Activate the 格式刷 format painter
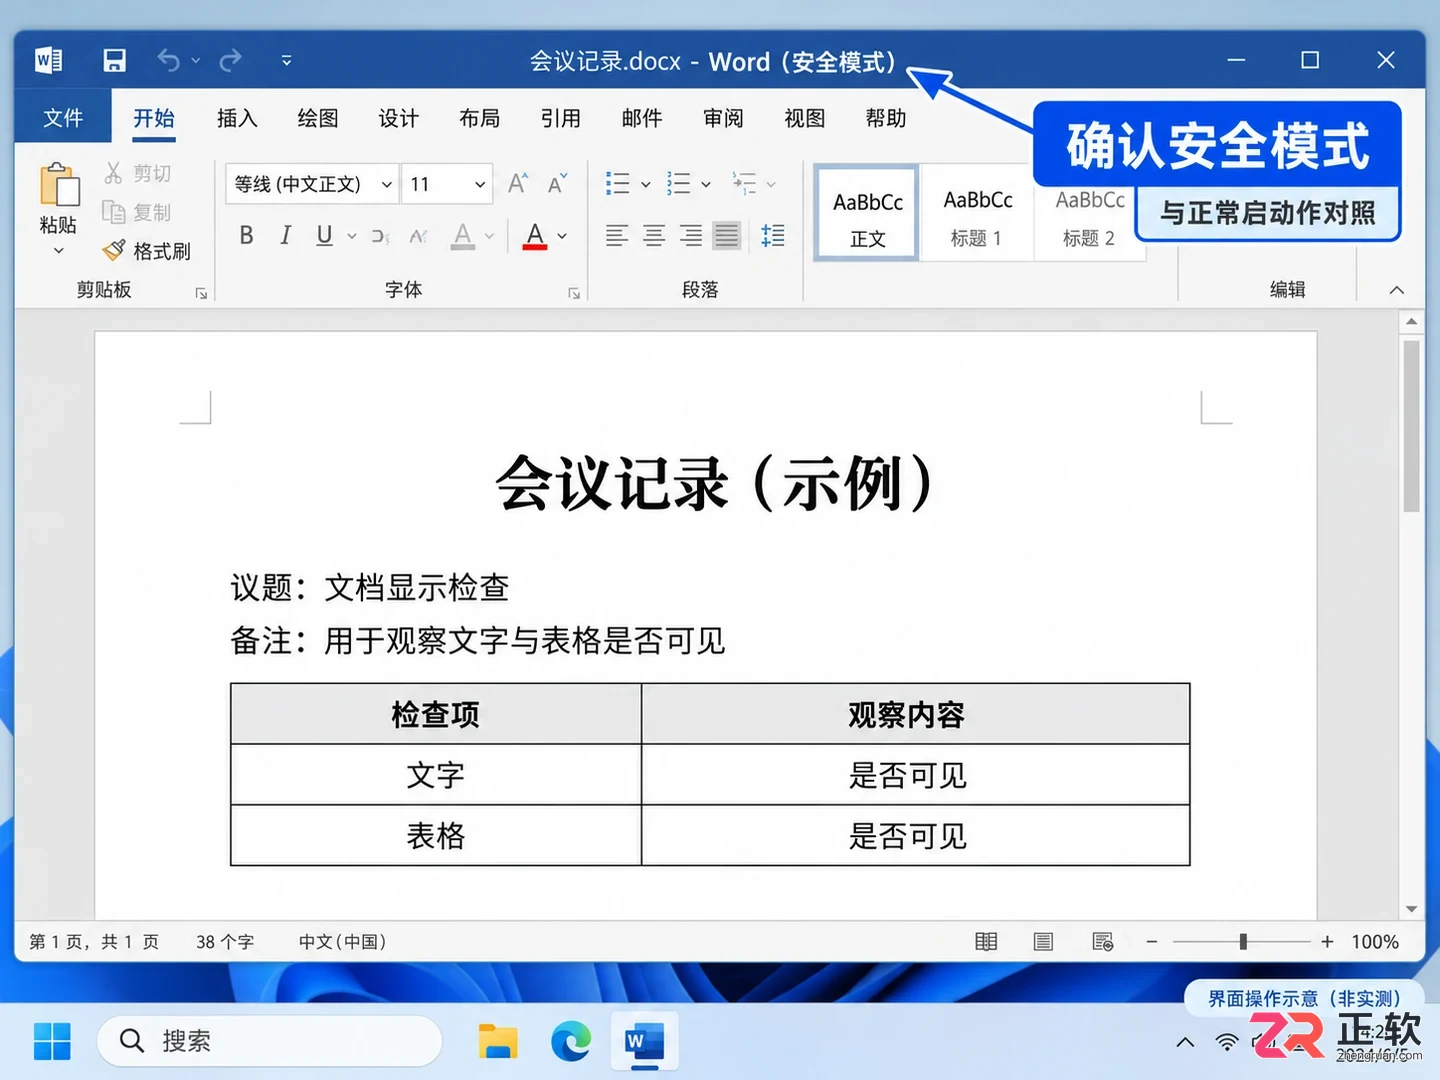The image size is (1440, 1080). coord(146,251)
